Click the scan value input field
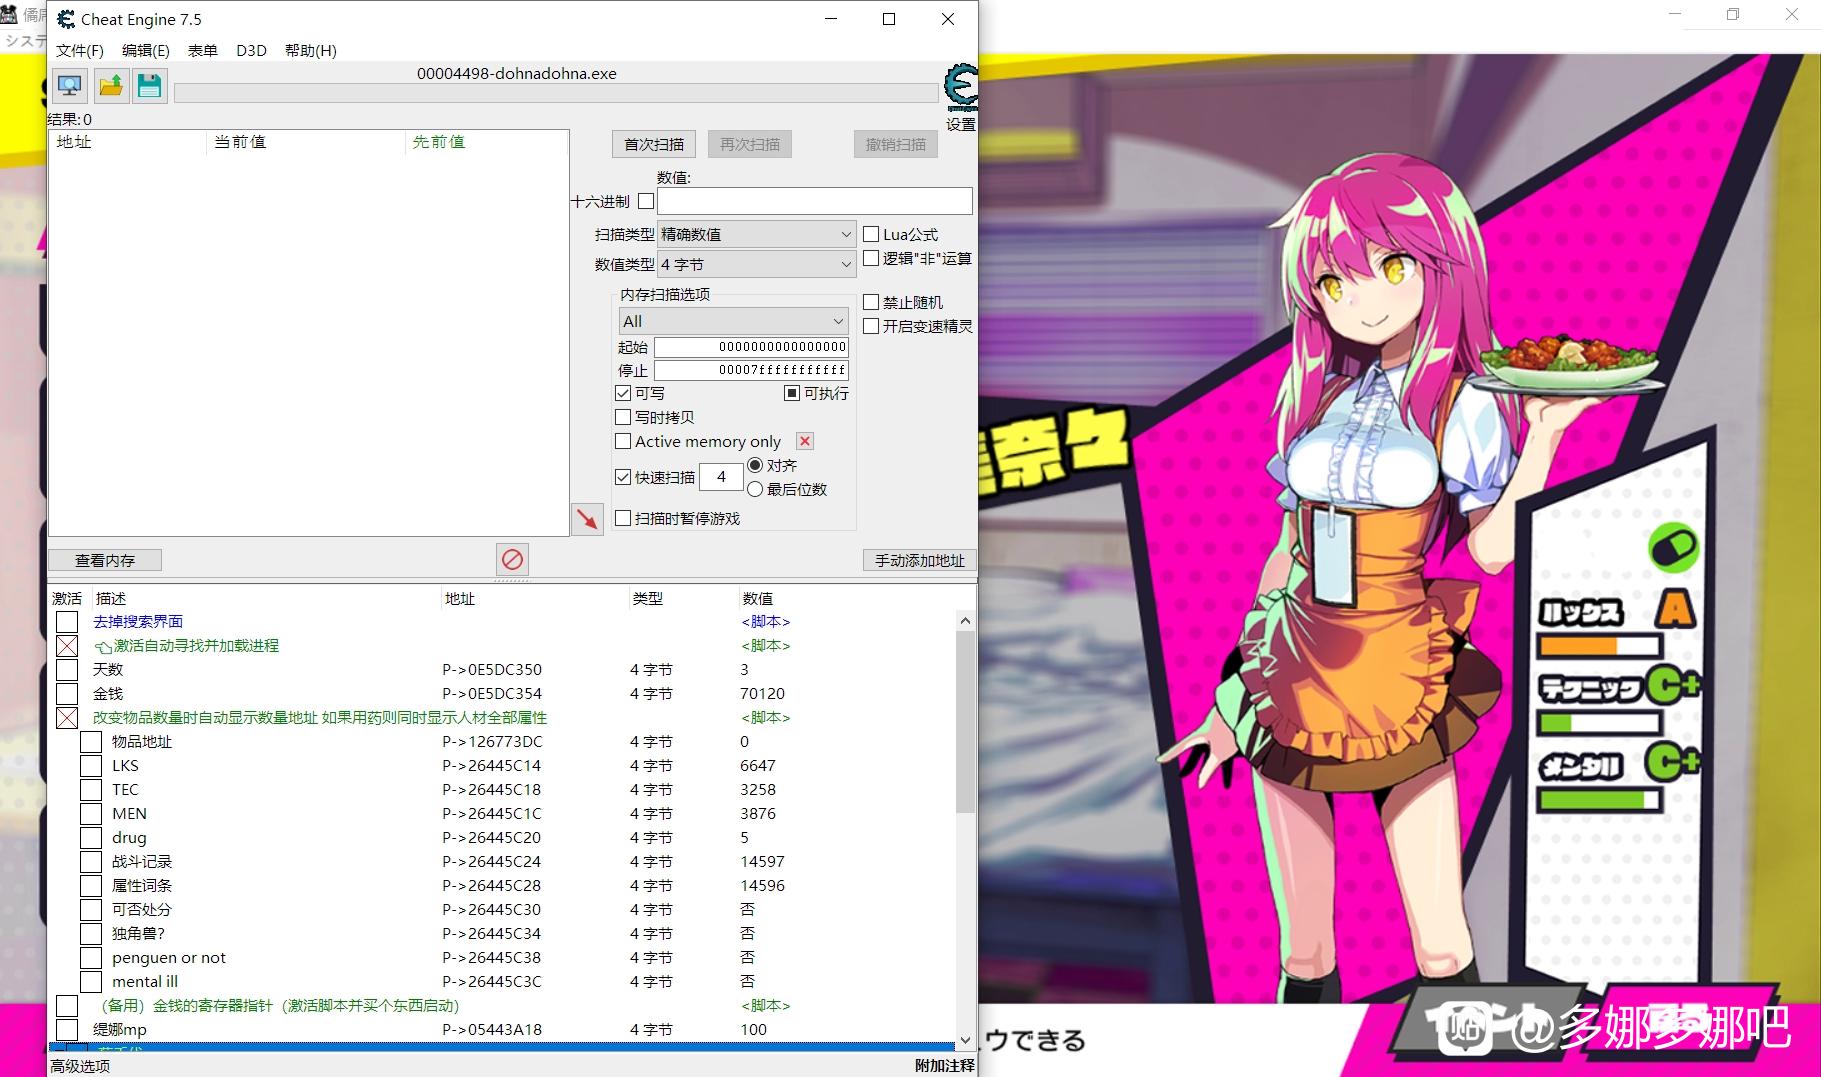 click(x=814, y=201)
